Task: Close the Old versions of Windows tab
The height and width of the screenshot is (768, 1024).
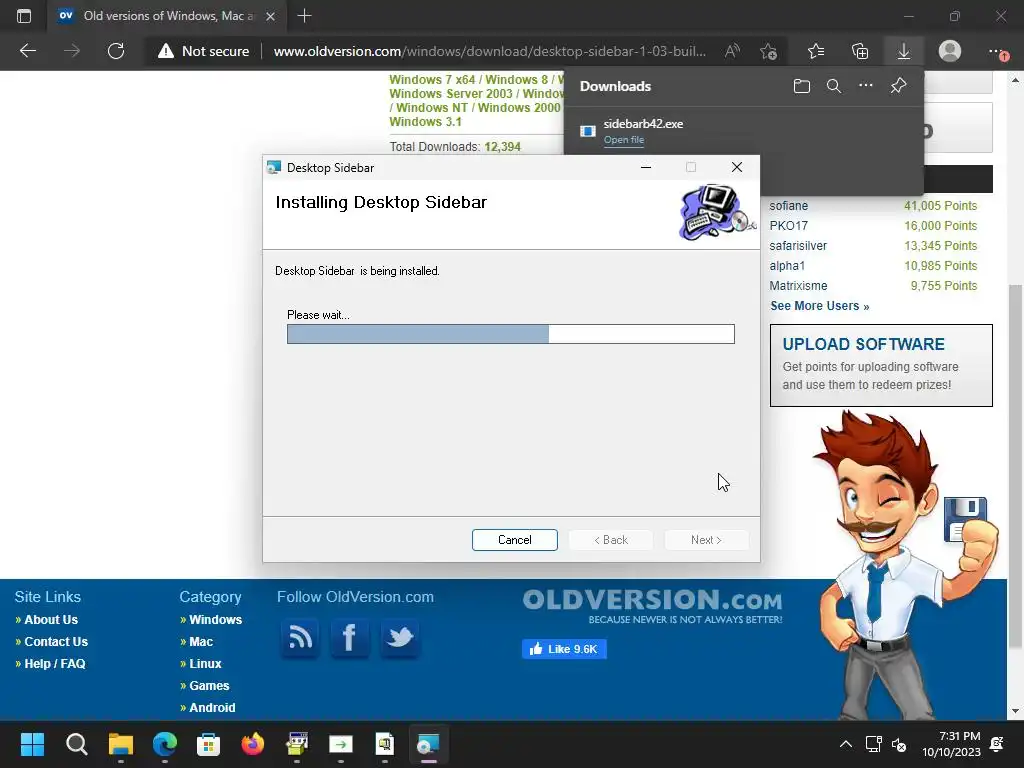Action: [270, 16]
